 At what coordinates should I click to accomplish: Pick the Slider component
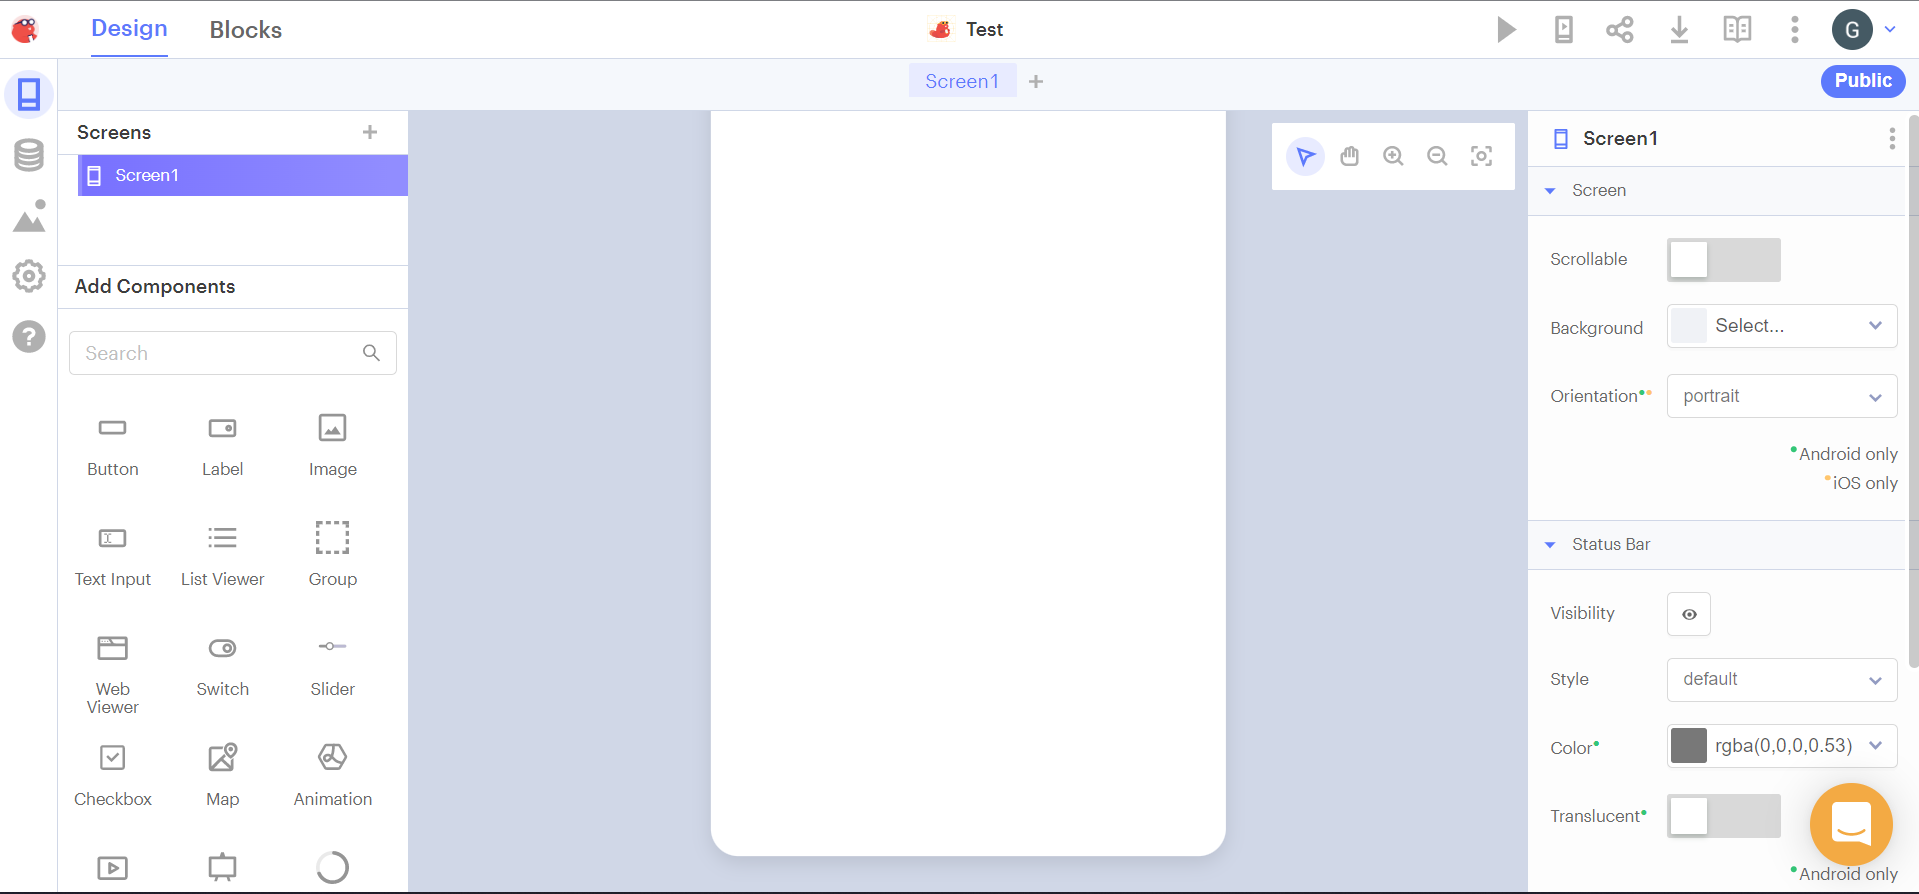(332, 666)
